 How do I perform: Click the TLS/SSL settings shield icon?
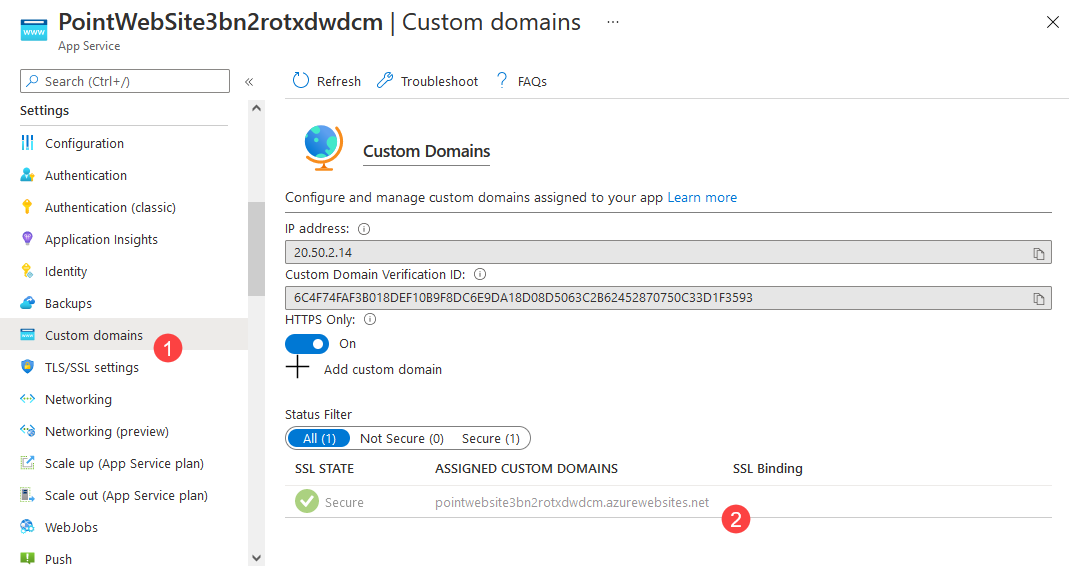point(27,366)
